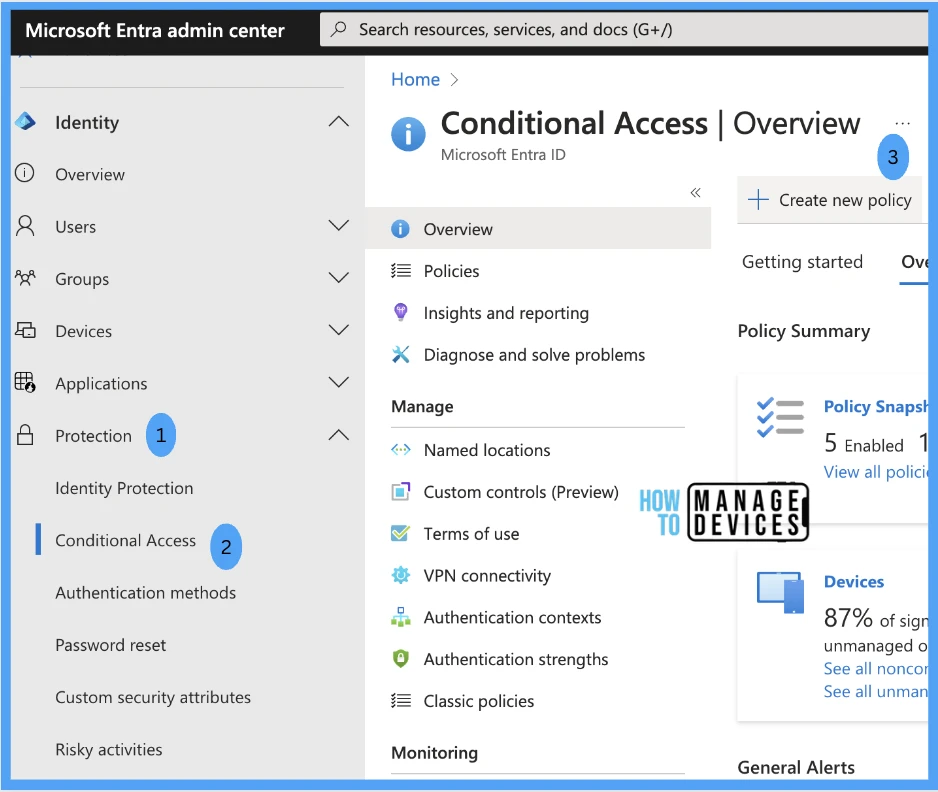This screenshot has width=938, height=792.
Task: Select Overview under Identity
Action: (90, 174)
